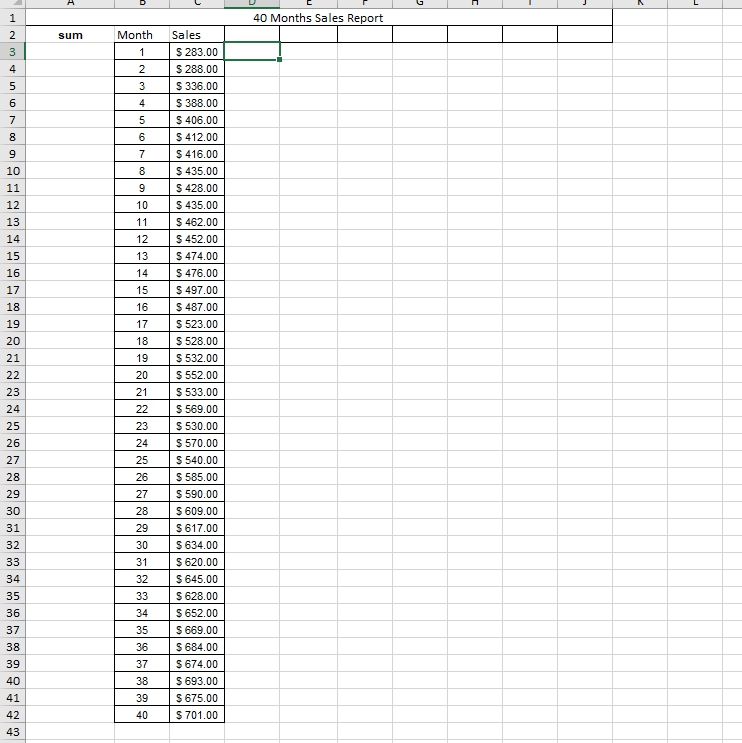Click the $ 569.00 sales cell
This screenshot has height=743, width=742.
click(197, 409)
